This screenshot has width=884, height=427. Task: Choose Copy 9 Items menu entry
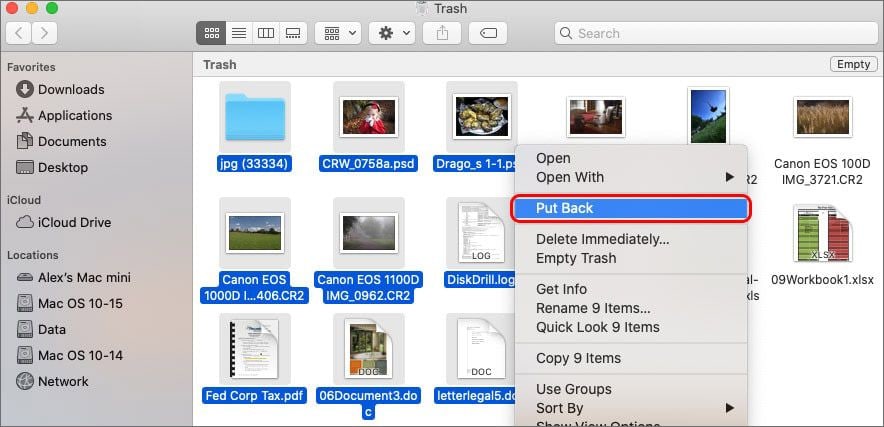[631, 358]
